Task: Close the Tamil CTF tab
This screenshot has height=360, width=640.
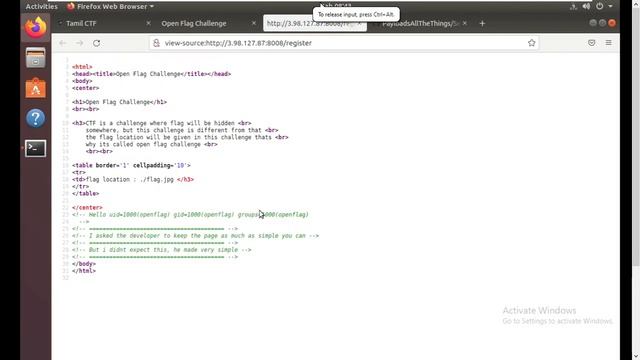Action: (148, 23)
